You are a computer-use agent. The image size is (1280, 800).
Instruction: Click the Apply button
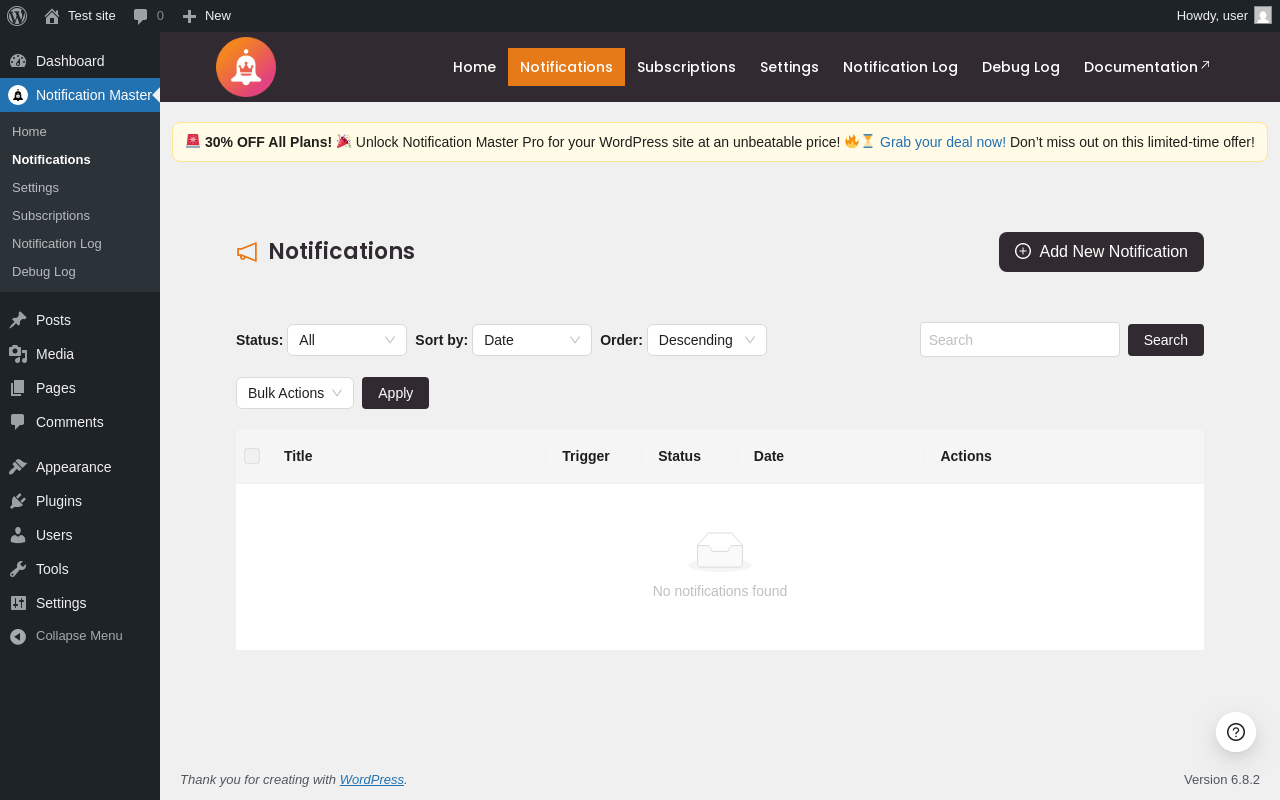pos(395,393)
